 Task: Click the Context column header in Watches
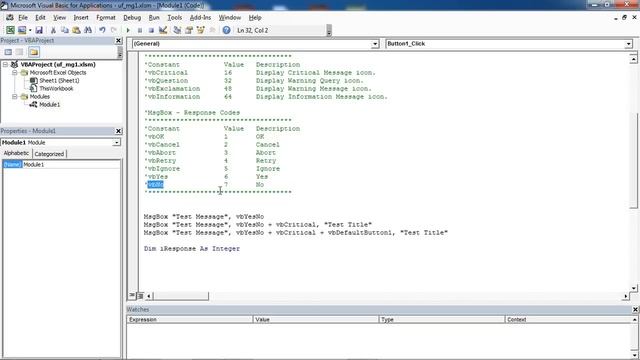pos(569,320)
